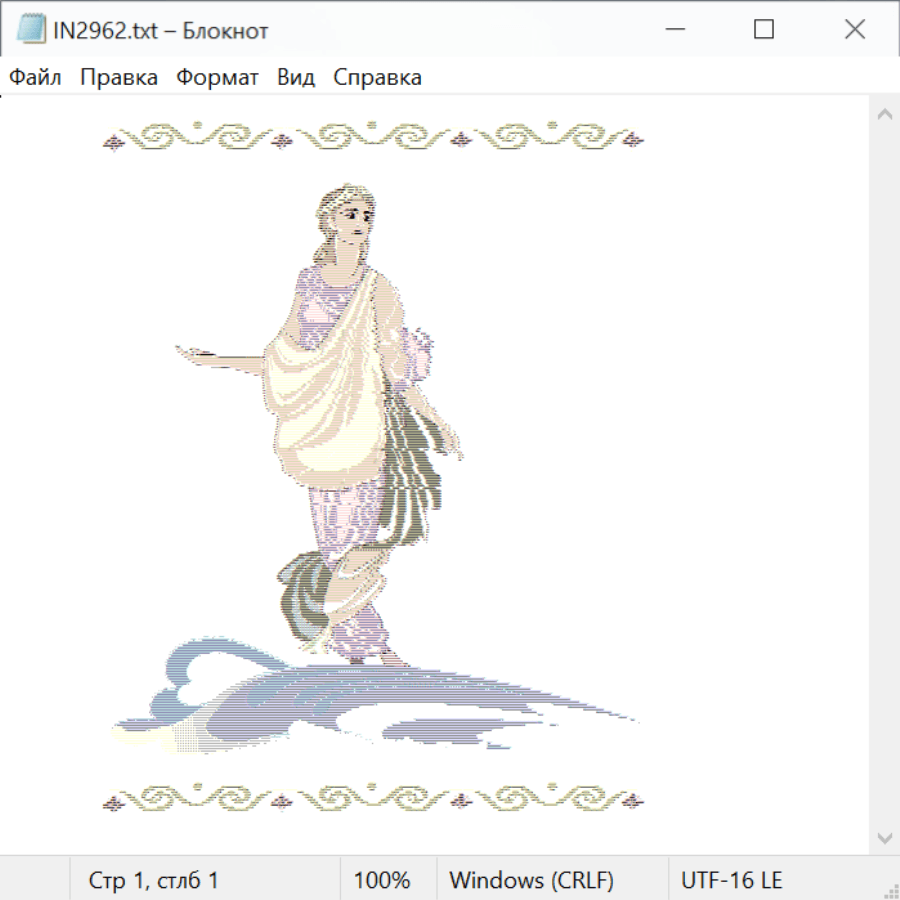This screenshot has height=900, width=900.
Task: Select the Справка menu
Action: pyautogui.click(x=377, y=77)
